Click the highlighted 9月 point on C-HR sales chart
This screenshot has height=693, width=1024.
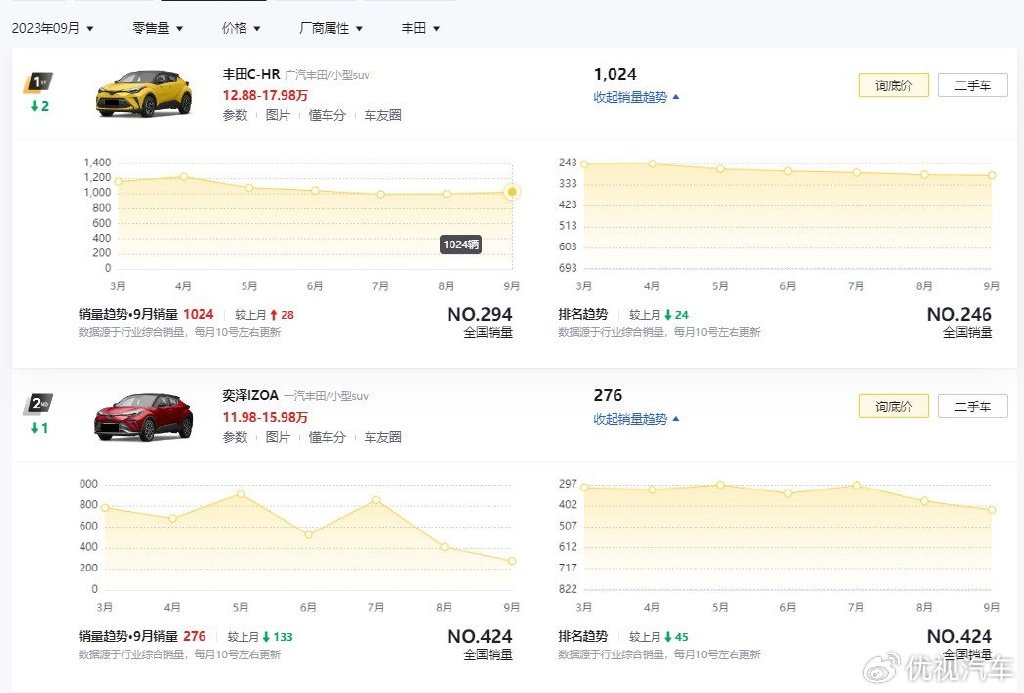pyautogui.click(x=512, y=192)
